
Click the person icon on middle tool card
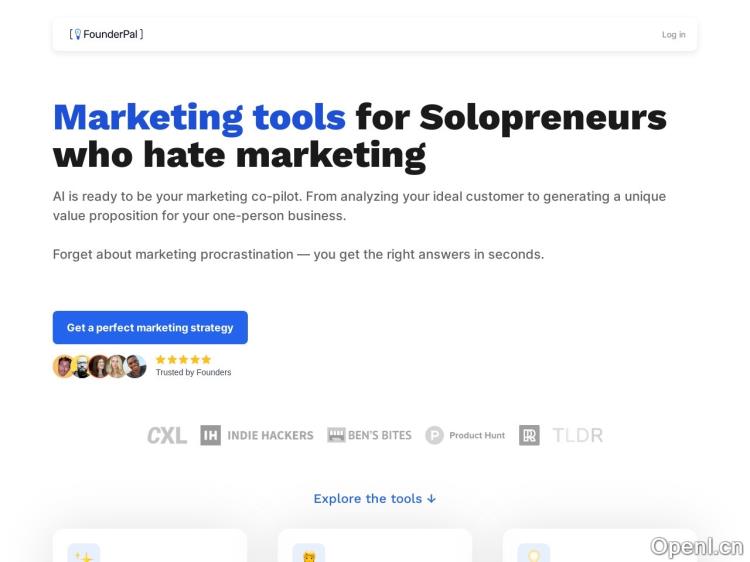309,555
